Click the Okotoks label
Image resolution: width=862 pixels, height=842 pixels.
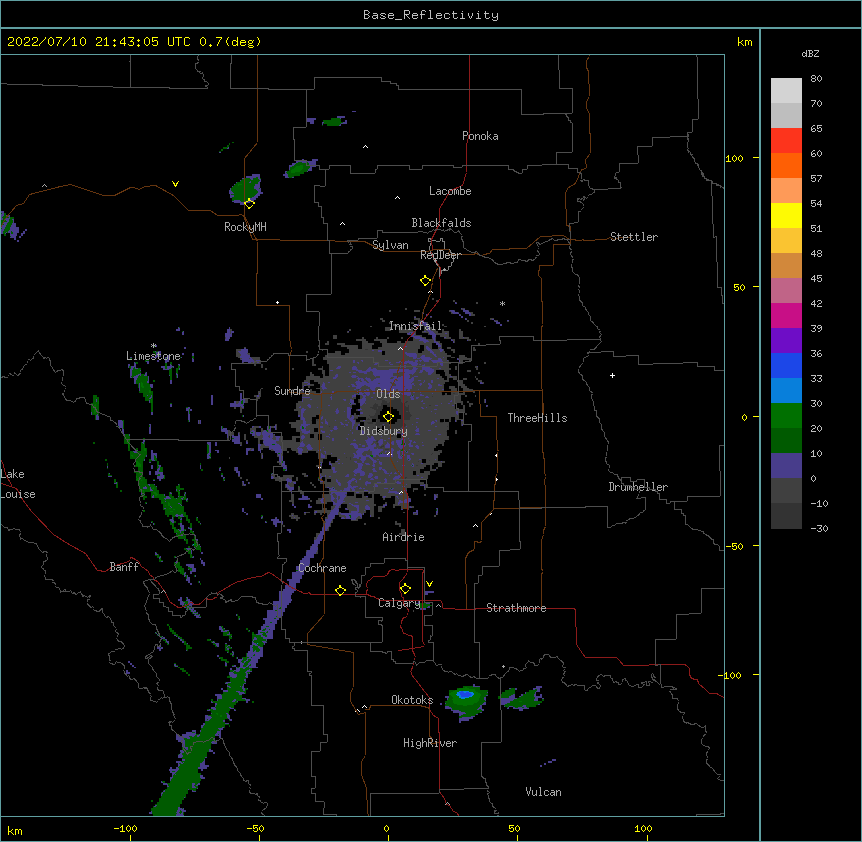(412, 700)
